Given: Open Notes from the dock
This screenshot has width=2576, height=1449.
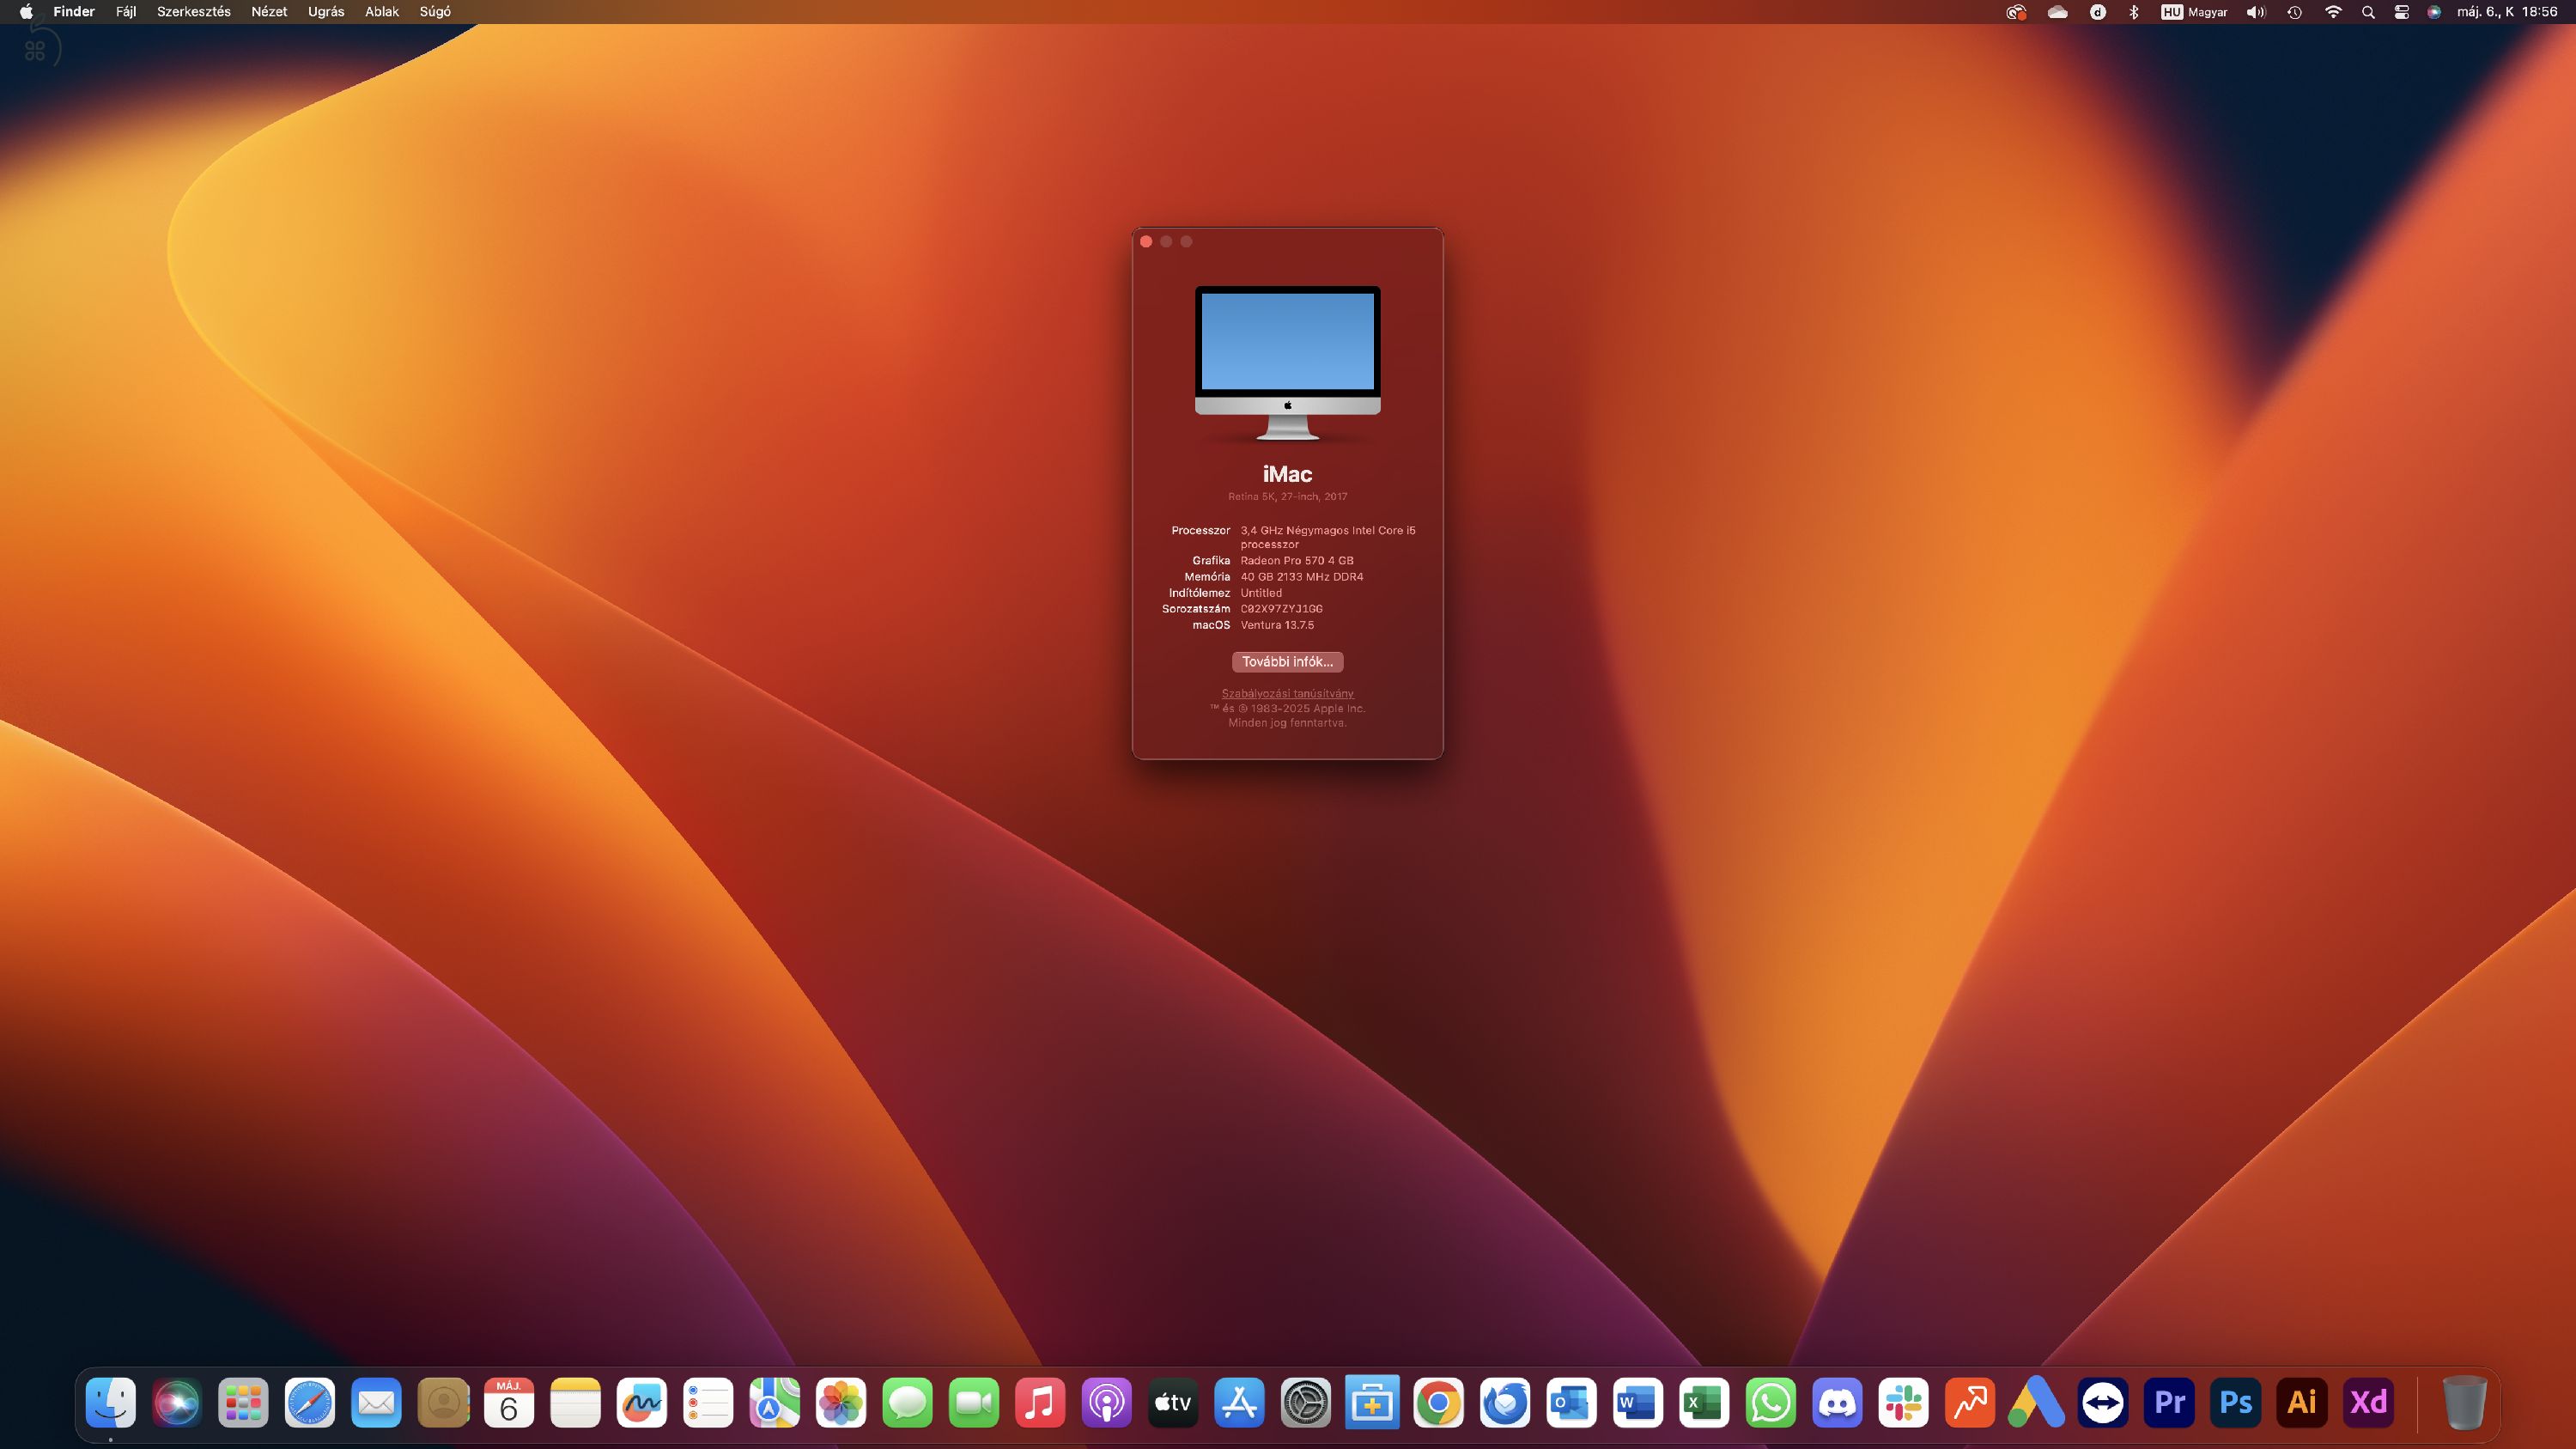Looking at the screenshot, I should click(x=575, y=1402).
